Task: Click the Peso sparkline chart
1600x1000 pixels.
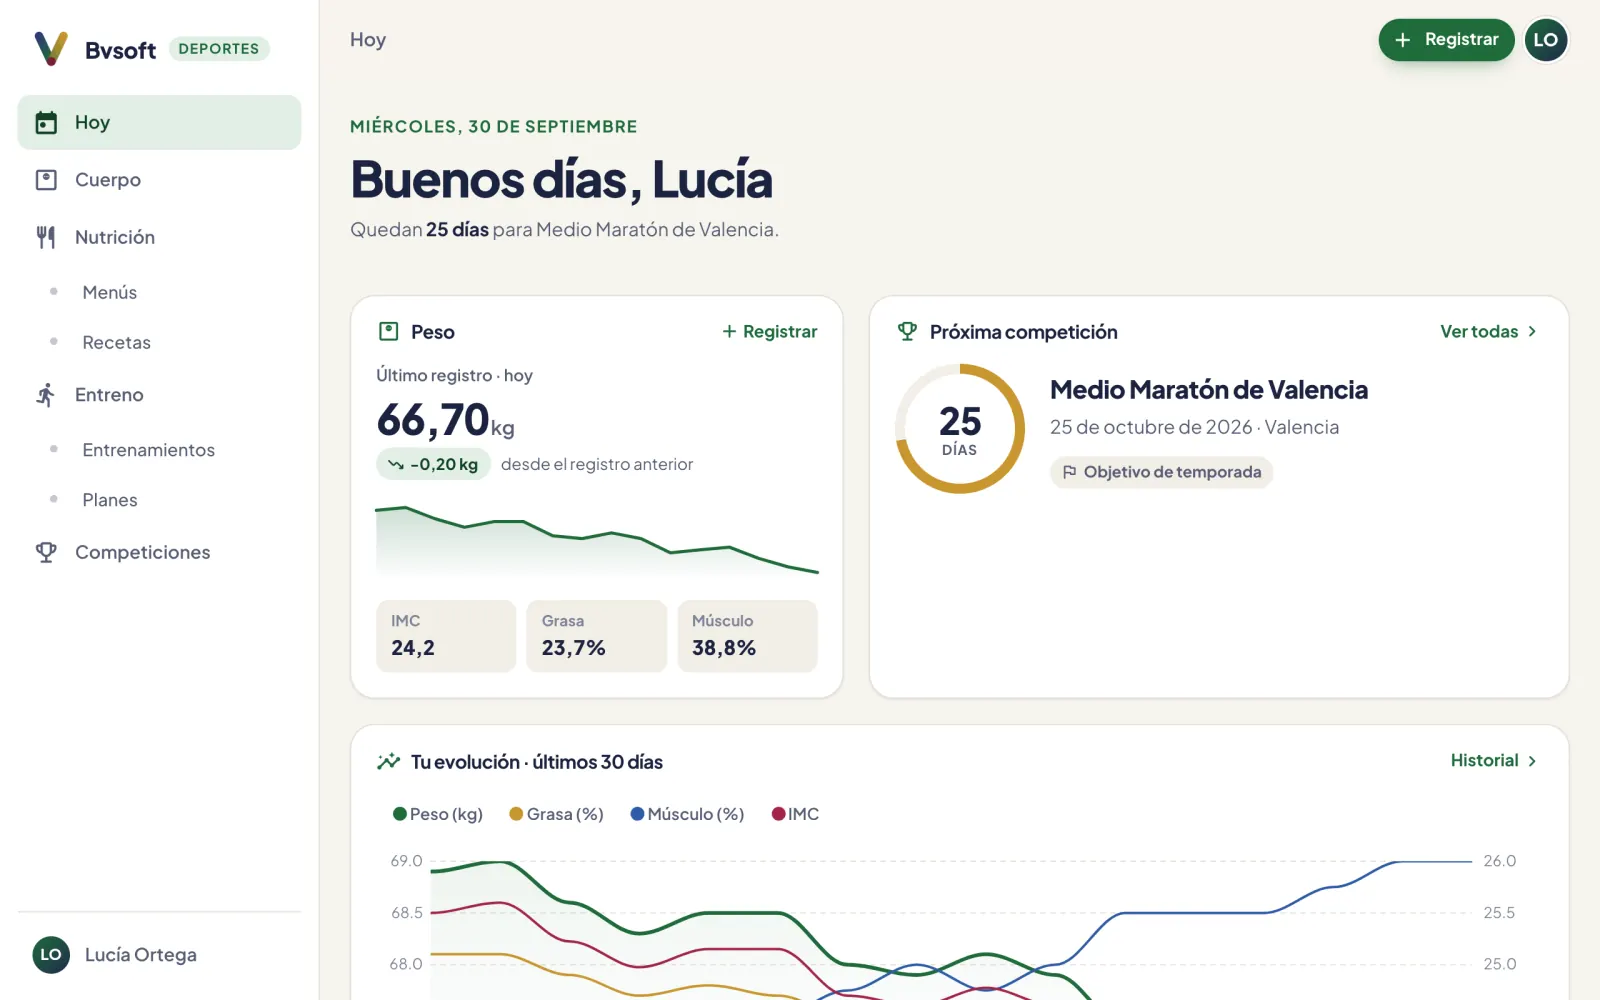Action: coord(597,540)
